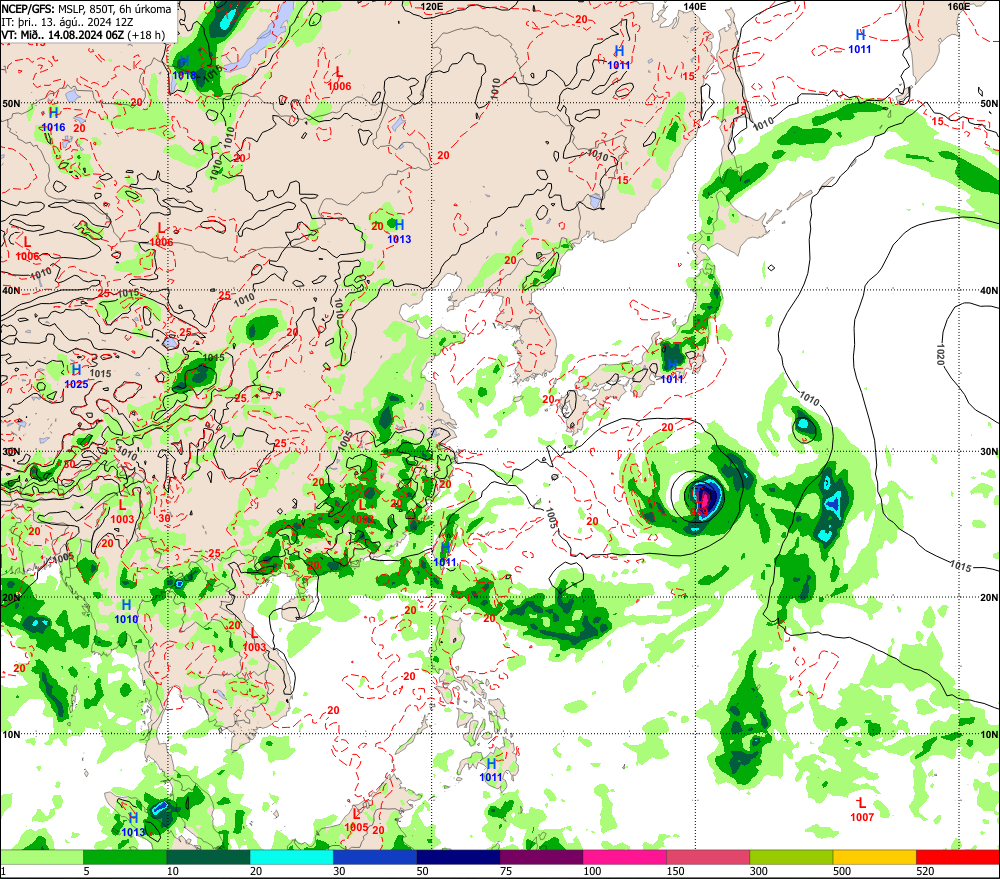Click the '120E' longitude label
Viewport: 1000px width, 879px height.
[x=432, y=6]
